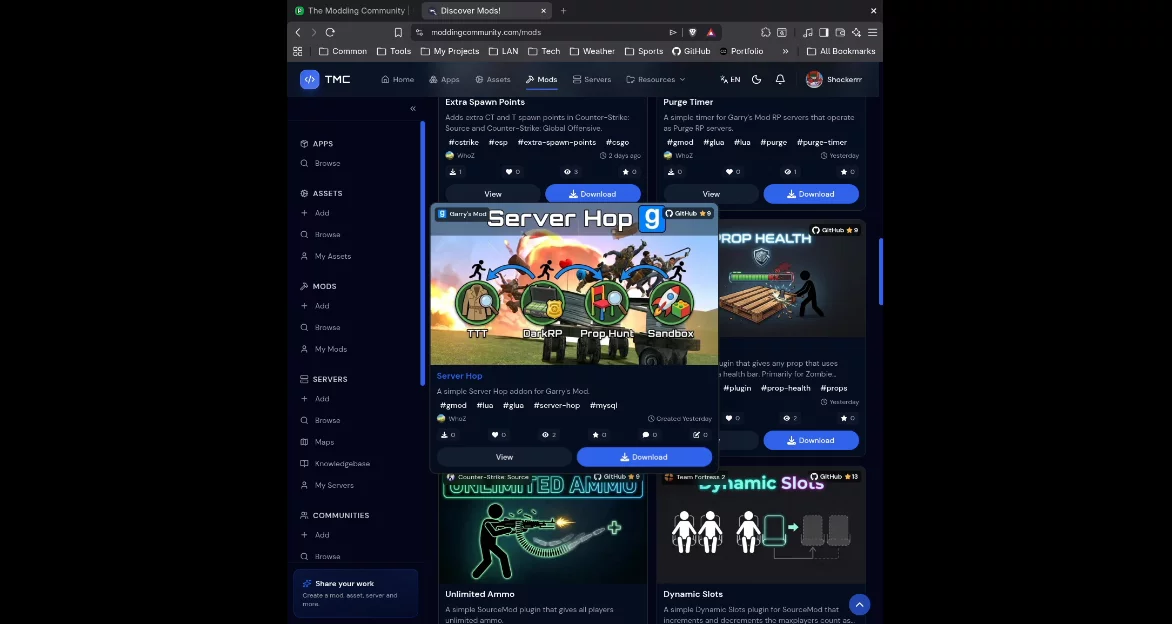Click the GitHub bookmark

coord(691,52)
